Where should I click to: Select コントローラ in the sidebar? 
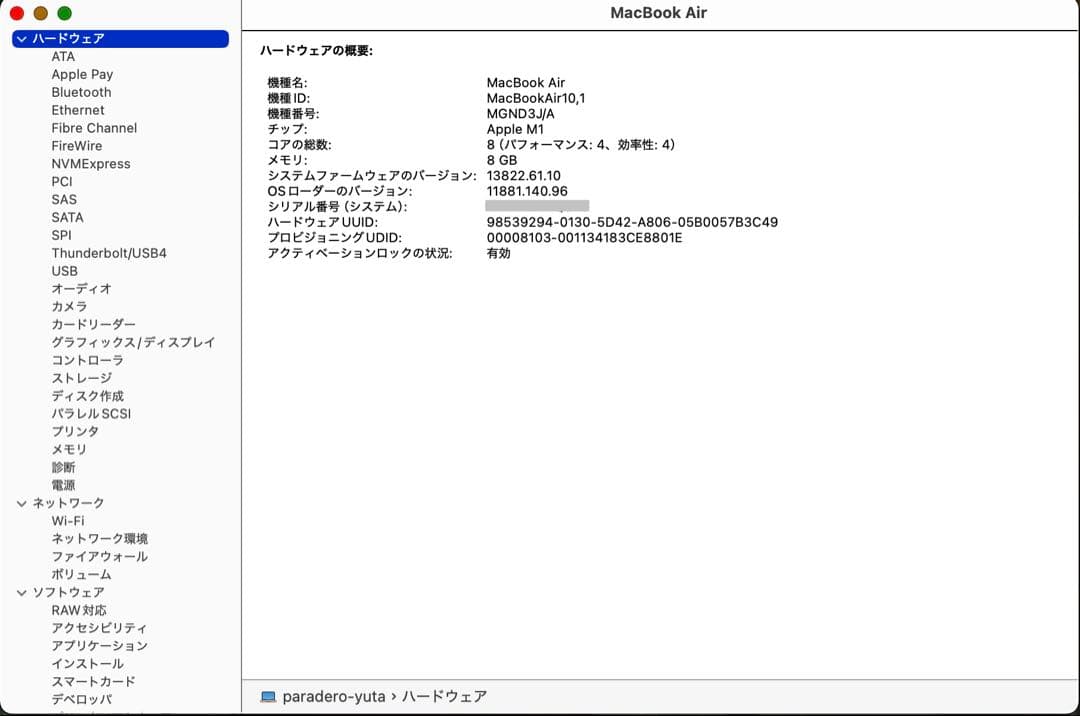pos(87,360)
